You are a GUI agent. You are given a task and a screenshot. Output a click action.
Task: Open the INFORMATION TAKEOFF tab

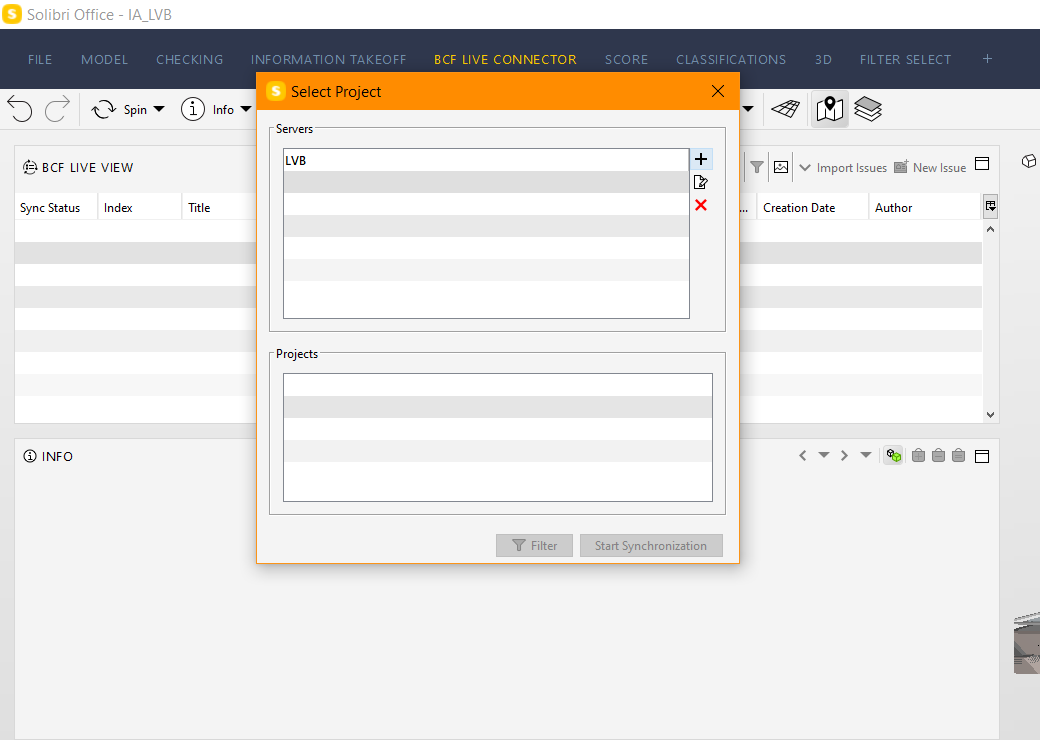(328, 60)
